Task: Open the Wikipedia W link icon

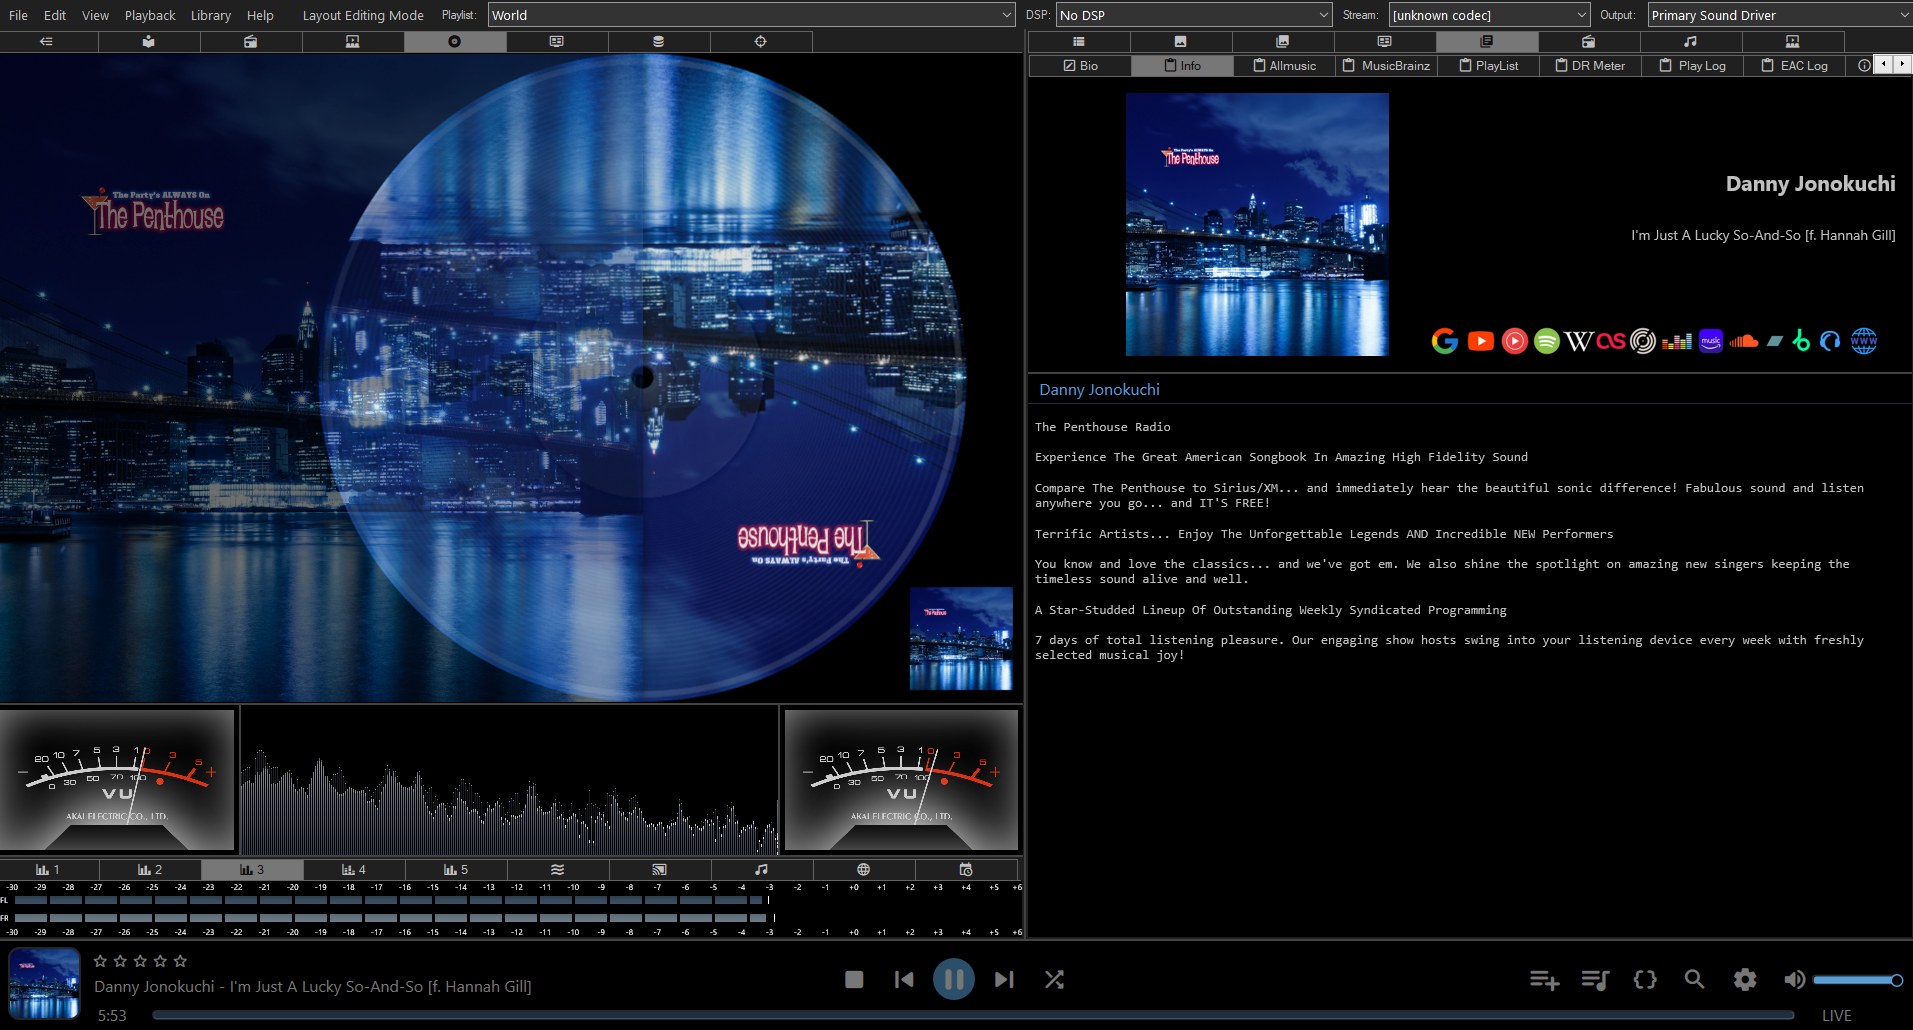Action: pos(1579,341)
